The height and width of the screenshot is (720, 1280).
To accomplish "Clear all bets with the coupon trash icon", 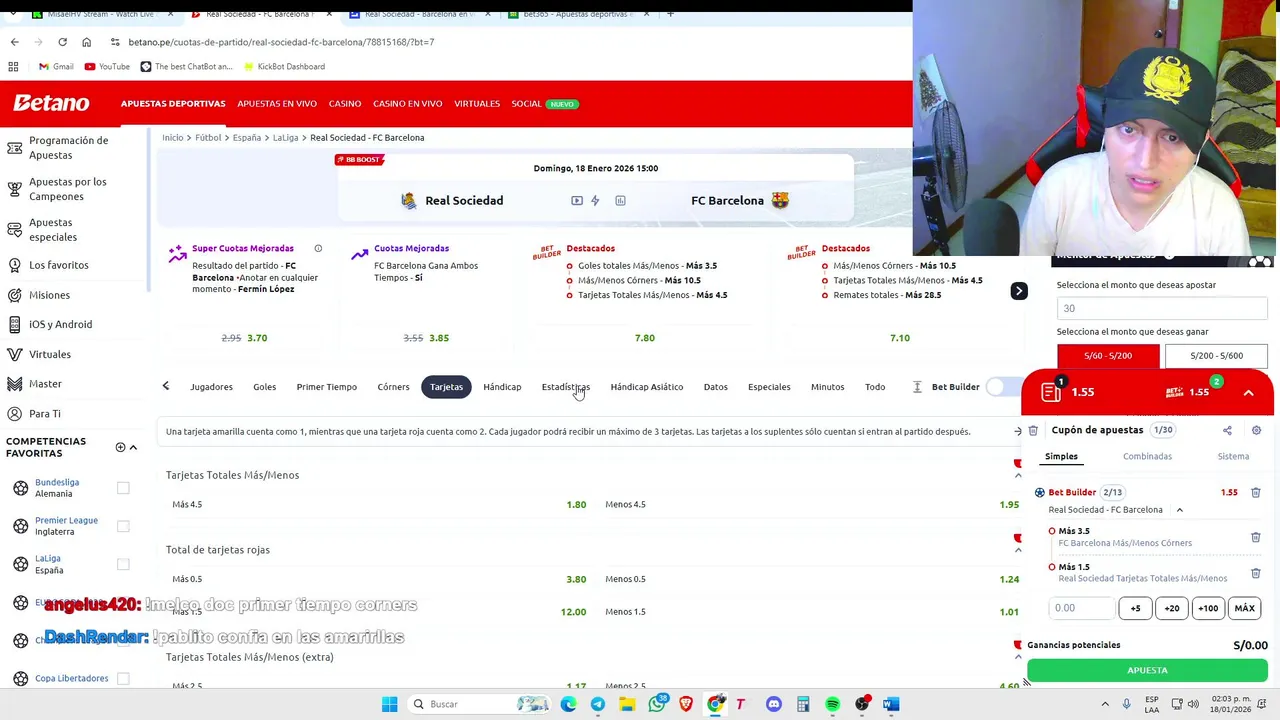I will pyautogui.click(x=1033, y=430).
